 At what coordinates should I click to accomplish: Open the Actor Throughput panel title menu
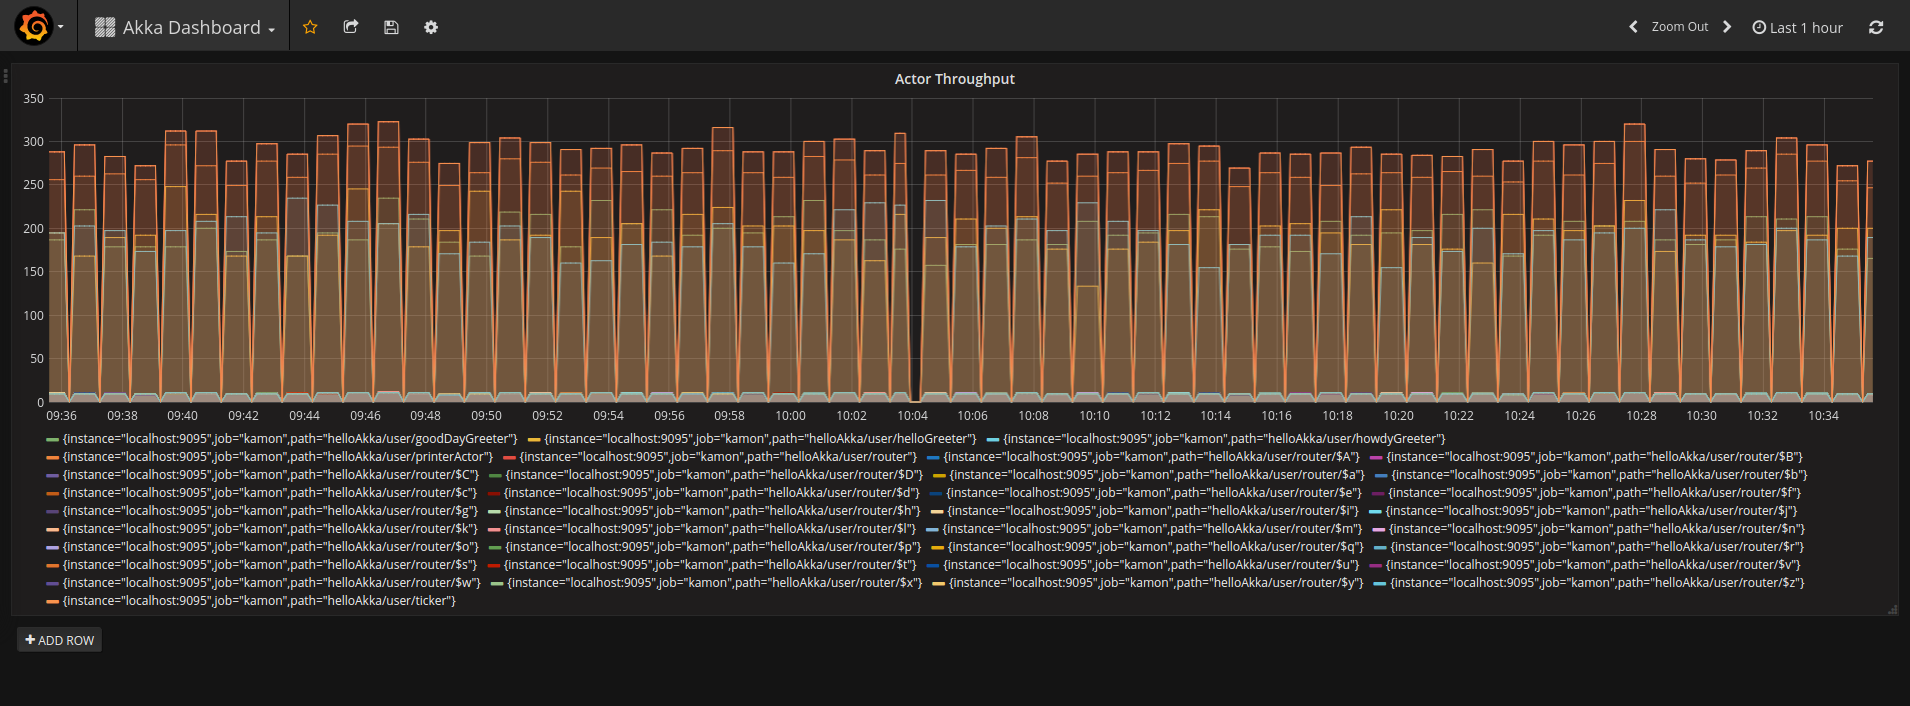point(954,79)
